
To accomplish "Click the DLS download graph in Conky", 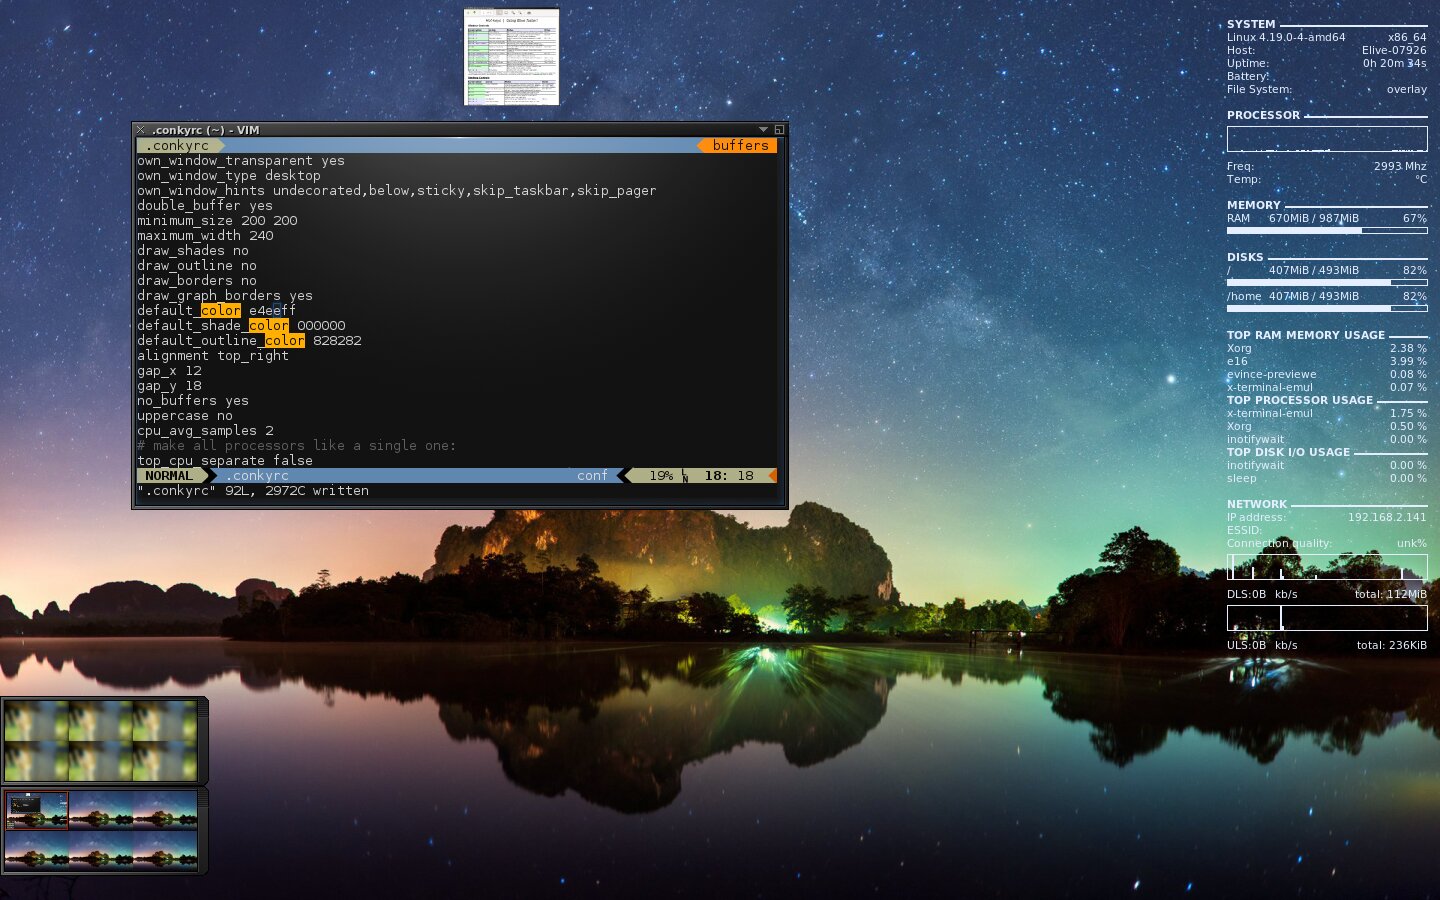I will [1327, 567].
